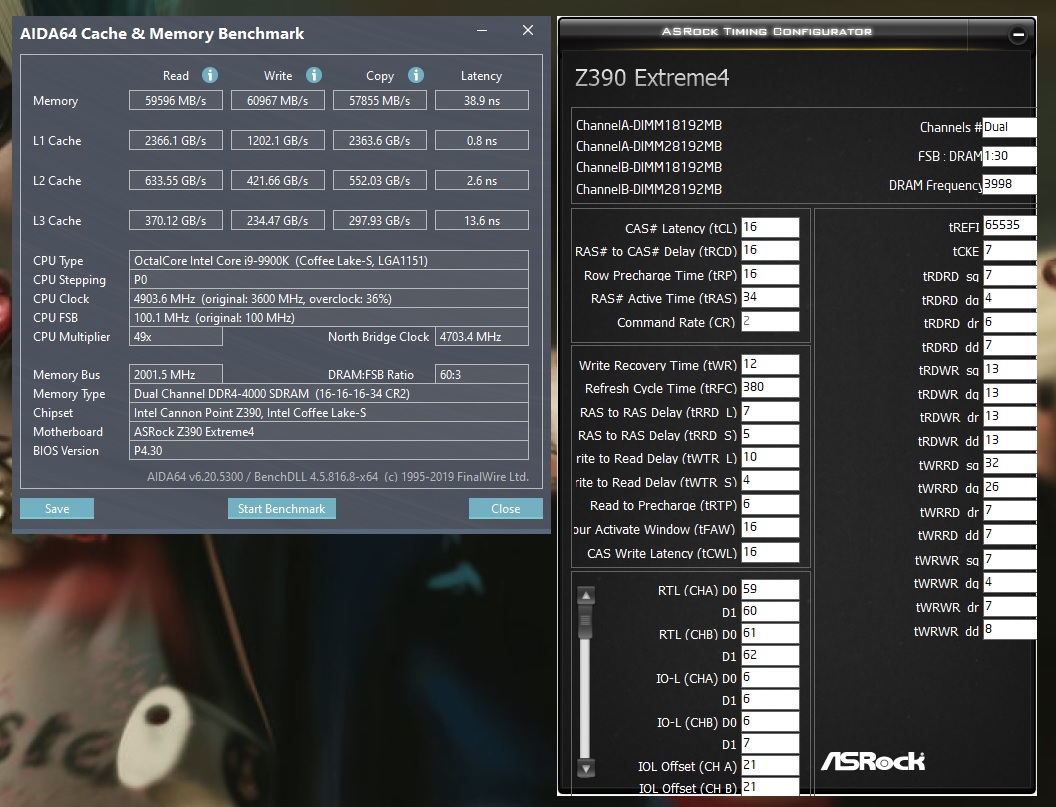Click the CAS Write Latency (tCWL) field
1056x807 pixels.
point(770,552)
